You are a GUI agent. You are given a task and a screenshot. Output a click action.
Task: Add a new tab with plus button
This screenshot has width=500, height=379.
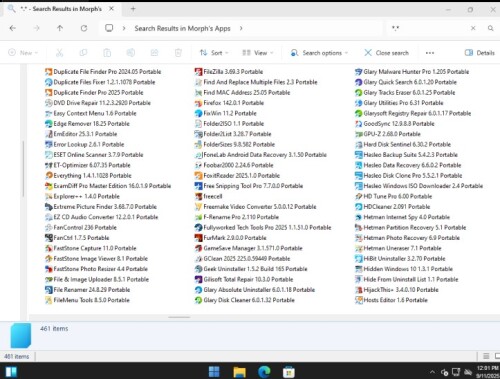click(133, 9)
